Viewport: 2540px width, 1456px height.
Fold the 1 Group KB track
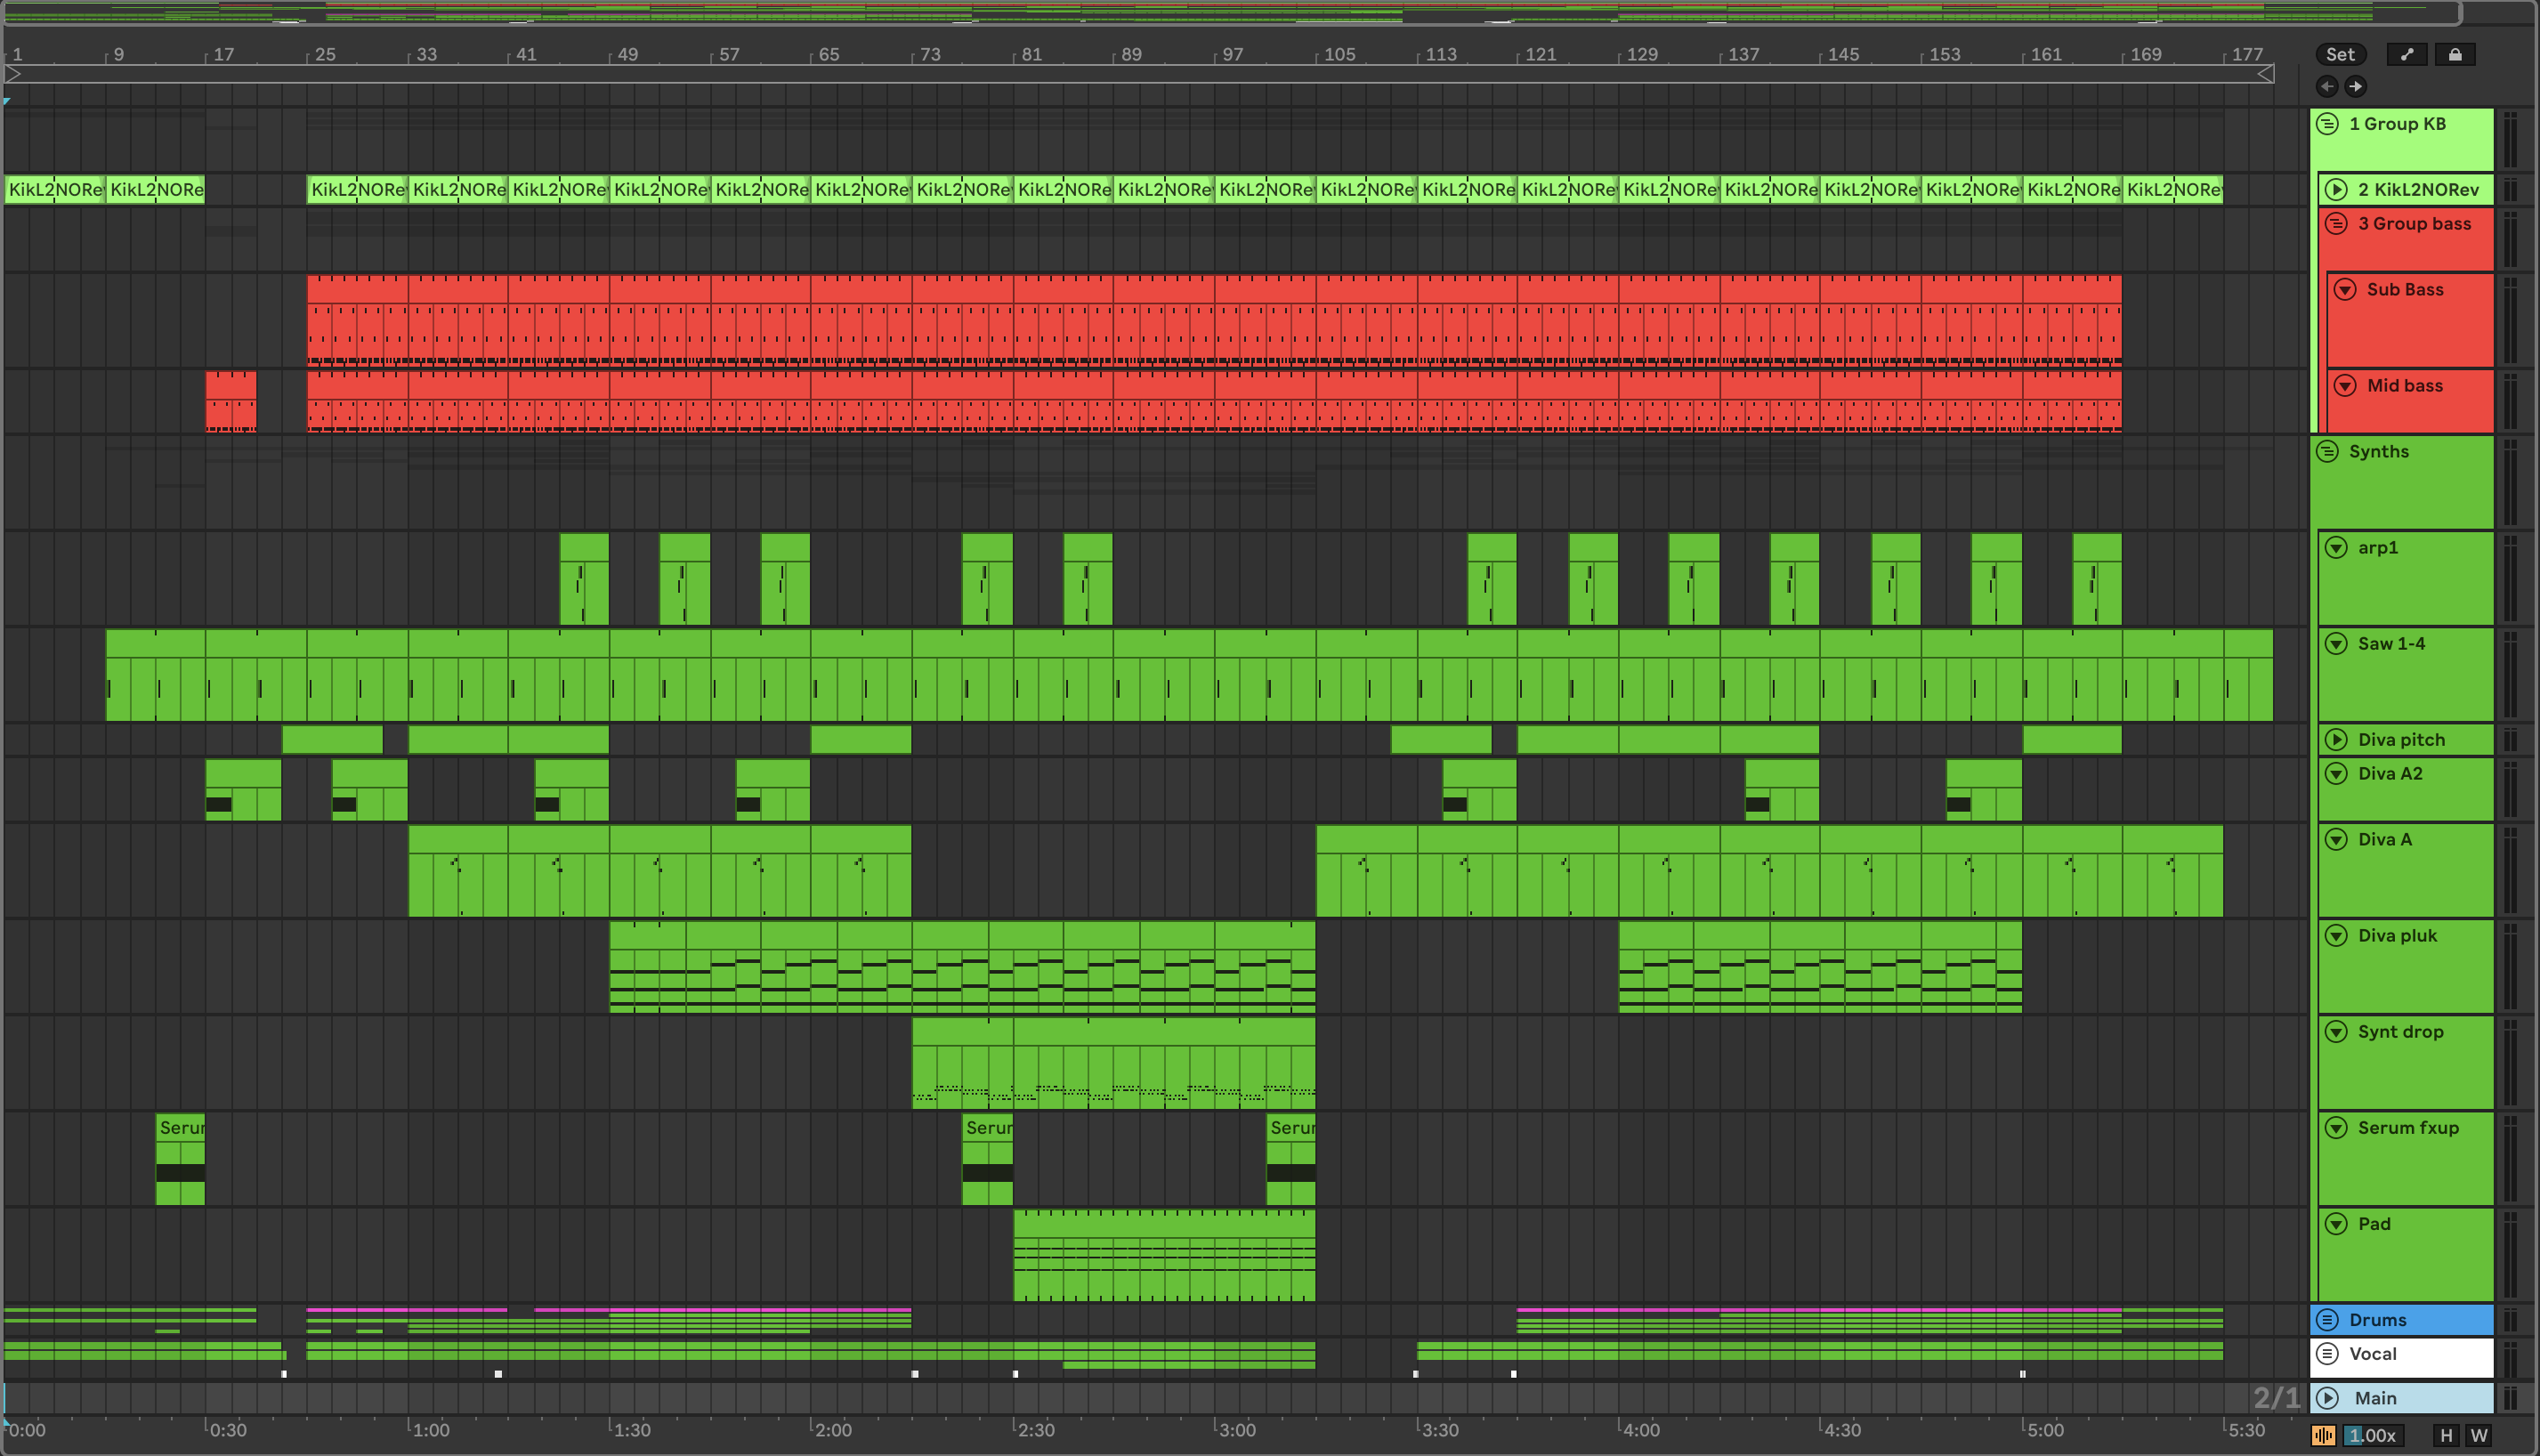pyautogui.click(x=2327, y=124)
